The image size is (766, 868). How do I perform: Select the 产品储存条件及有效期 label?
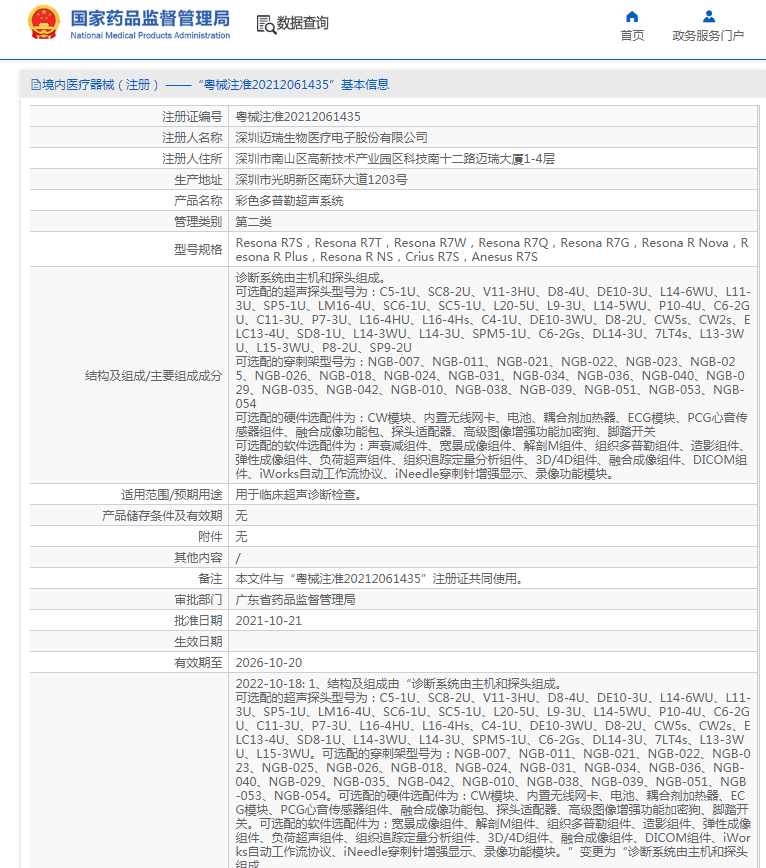tap(162, 516)
